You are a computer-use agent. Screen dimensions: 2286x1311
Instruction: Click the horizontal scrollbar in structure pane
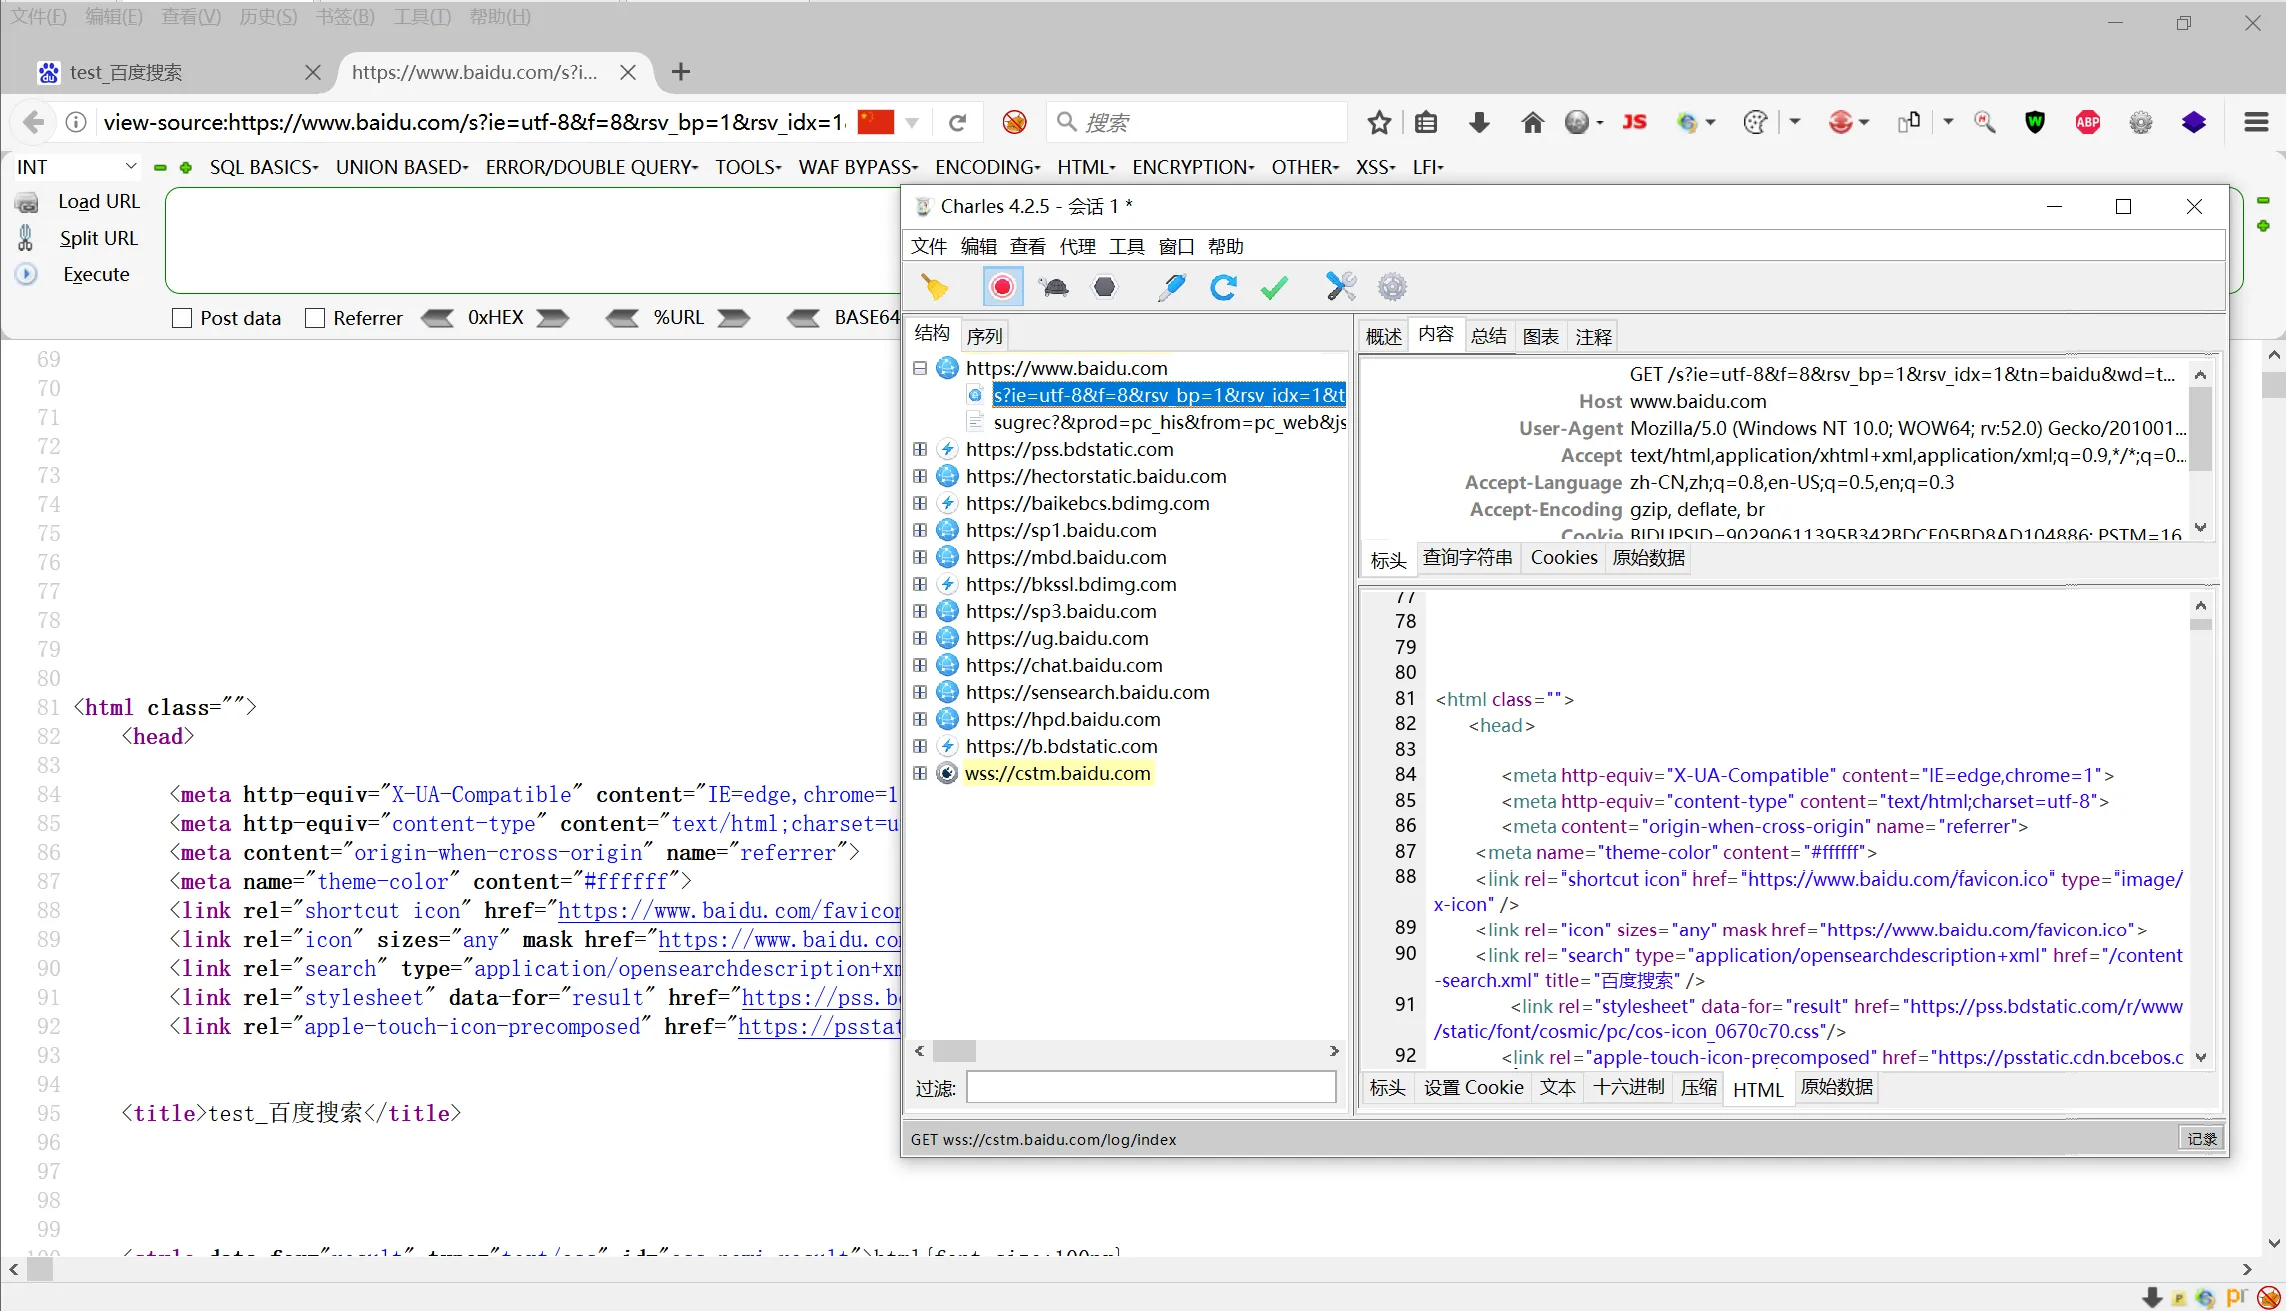pos(955,1051)
